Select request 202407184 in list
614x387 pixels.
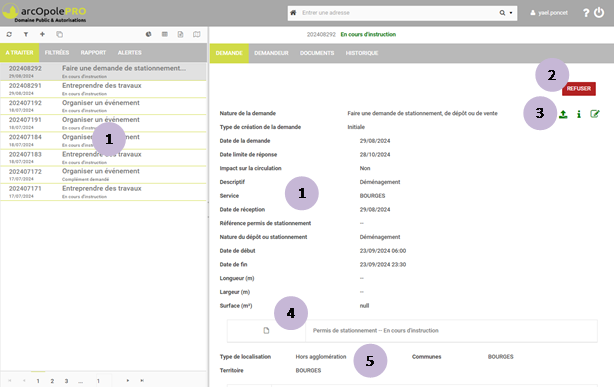click(103, 141)
